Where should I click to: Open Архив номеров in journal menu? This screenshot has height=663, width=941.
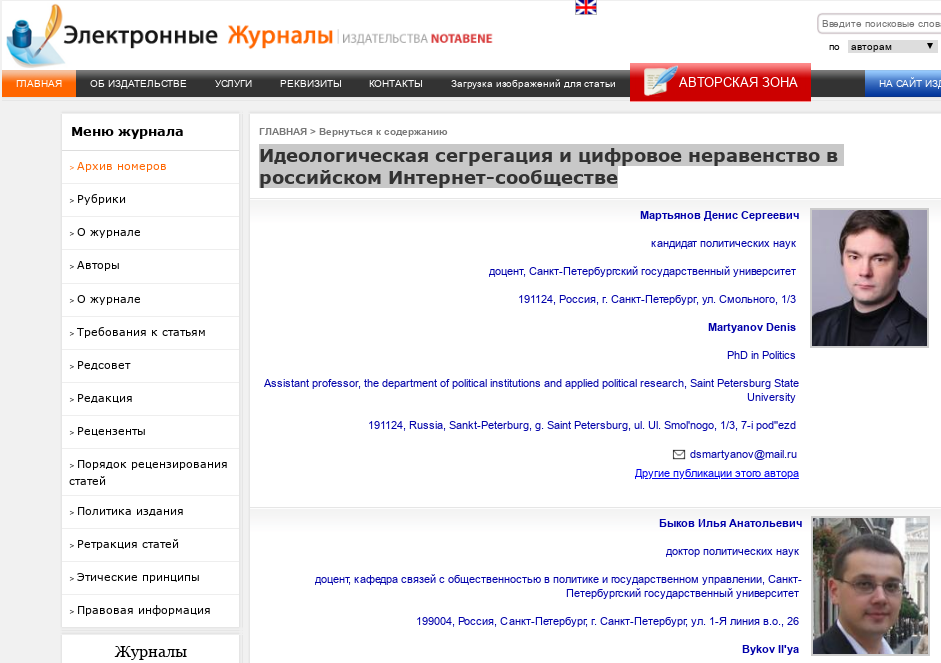click(x=121, y=166)
